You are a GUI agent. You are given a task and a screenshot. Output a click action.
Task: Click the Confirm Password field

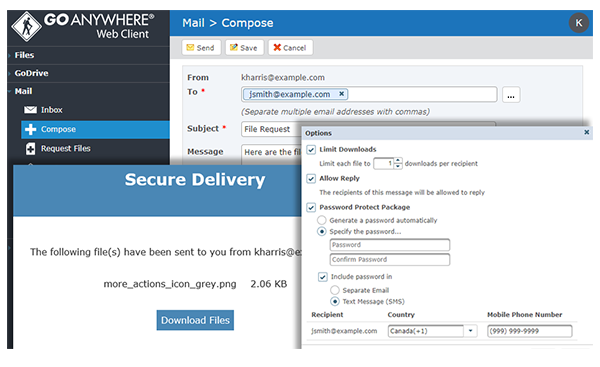coord(390,259)
